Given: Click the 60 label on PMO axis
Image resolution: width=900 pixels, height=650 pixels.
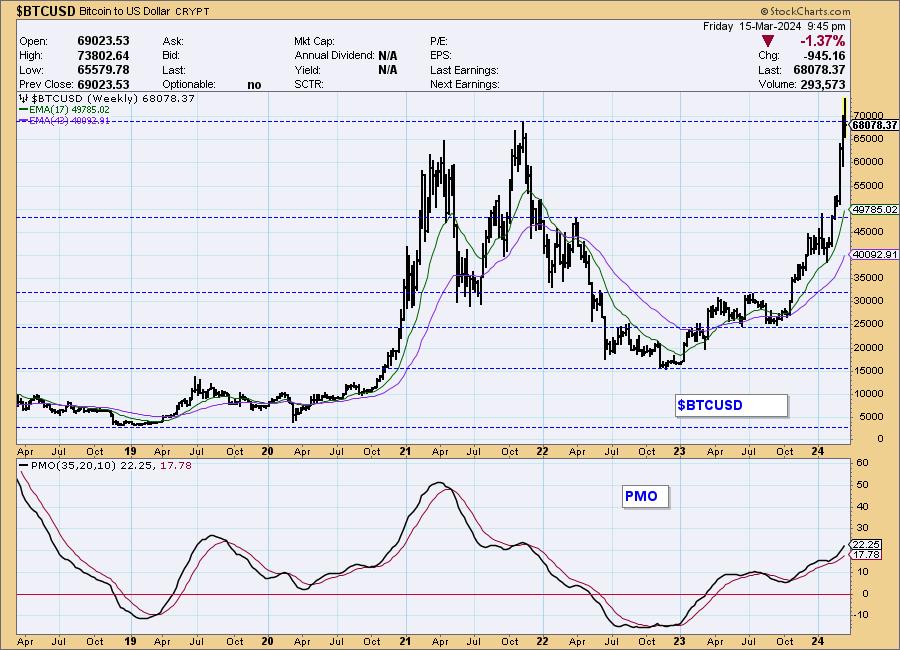Looking at the screenshot, I should (862, 463).
